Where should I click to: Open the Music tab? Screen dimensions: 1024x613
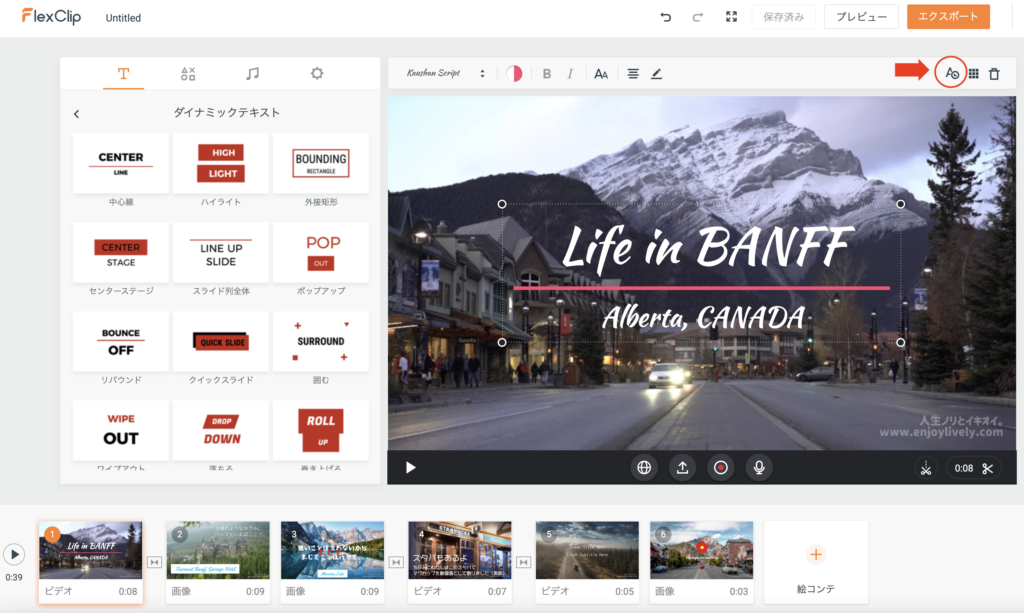pyautogui.click(x=253, y=74)
